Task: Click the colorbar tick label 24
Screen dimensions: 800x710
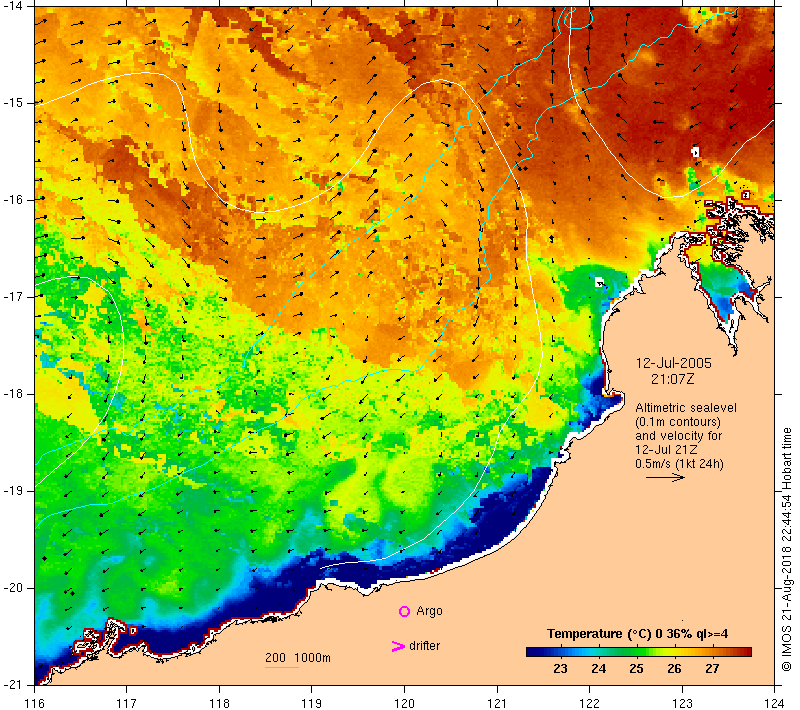Action: 598,669
